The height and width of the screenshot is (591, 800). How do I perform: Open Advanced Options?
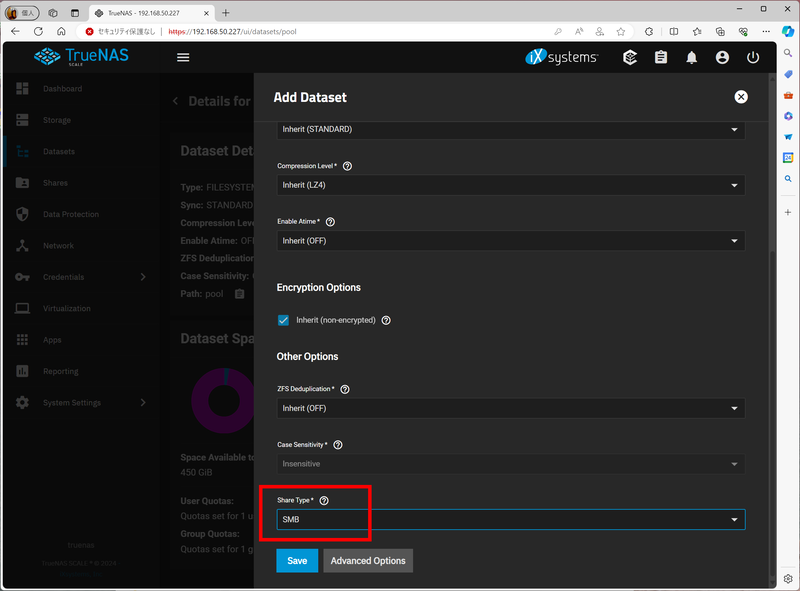[x=368, y=561]
